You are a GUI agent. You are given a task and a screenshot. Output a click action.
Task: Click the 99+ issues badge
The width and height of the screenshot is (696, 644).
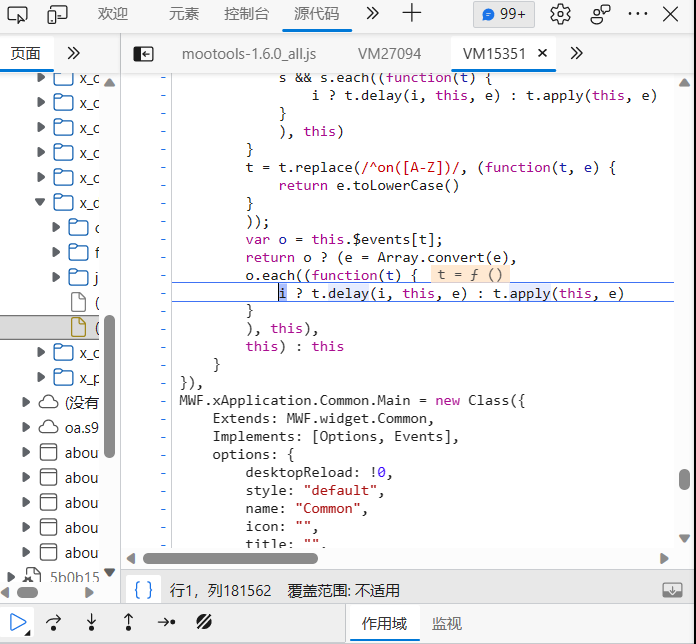[505, 14]
